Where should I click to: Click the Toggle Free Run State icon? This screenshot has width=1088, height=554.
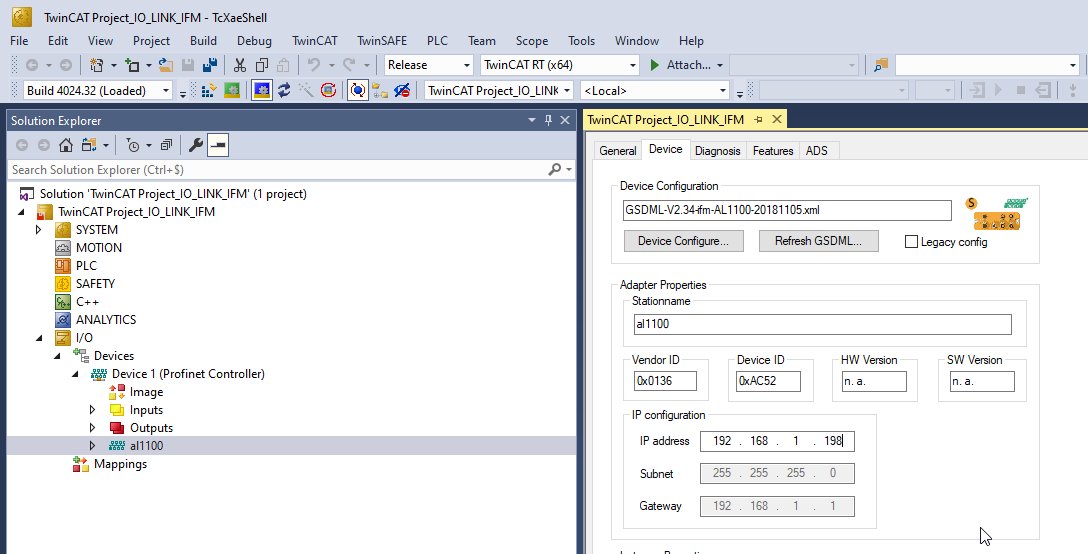tap(328, 90)
